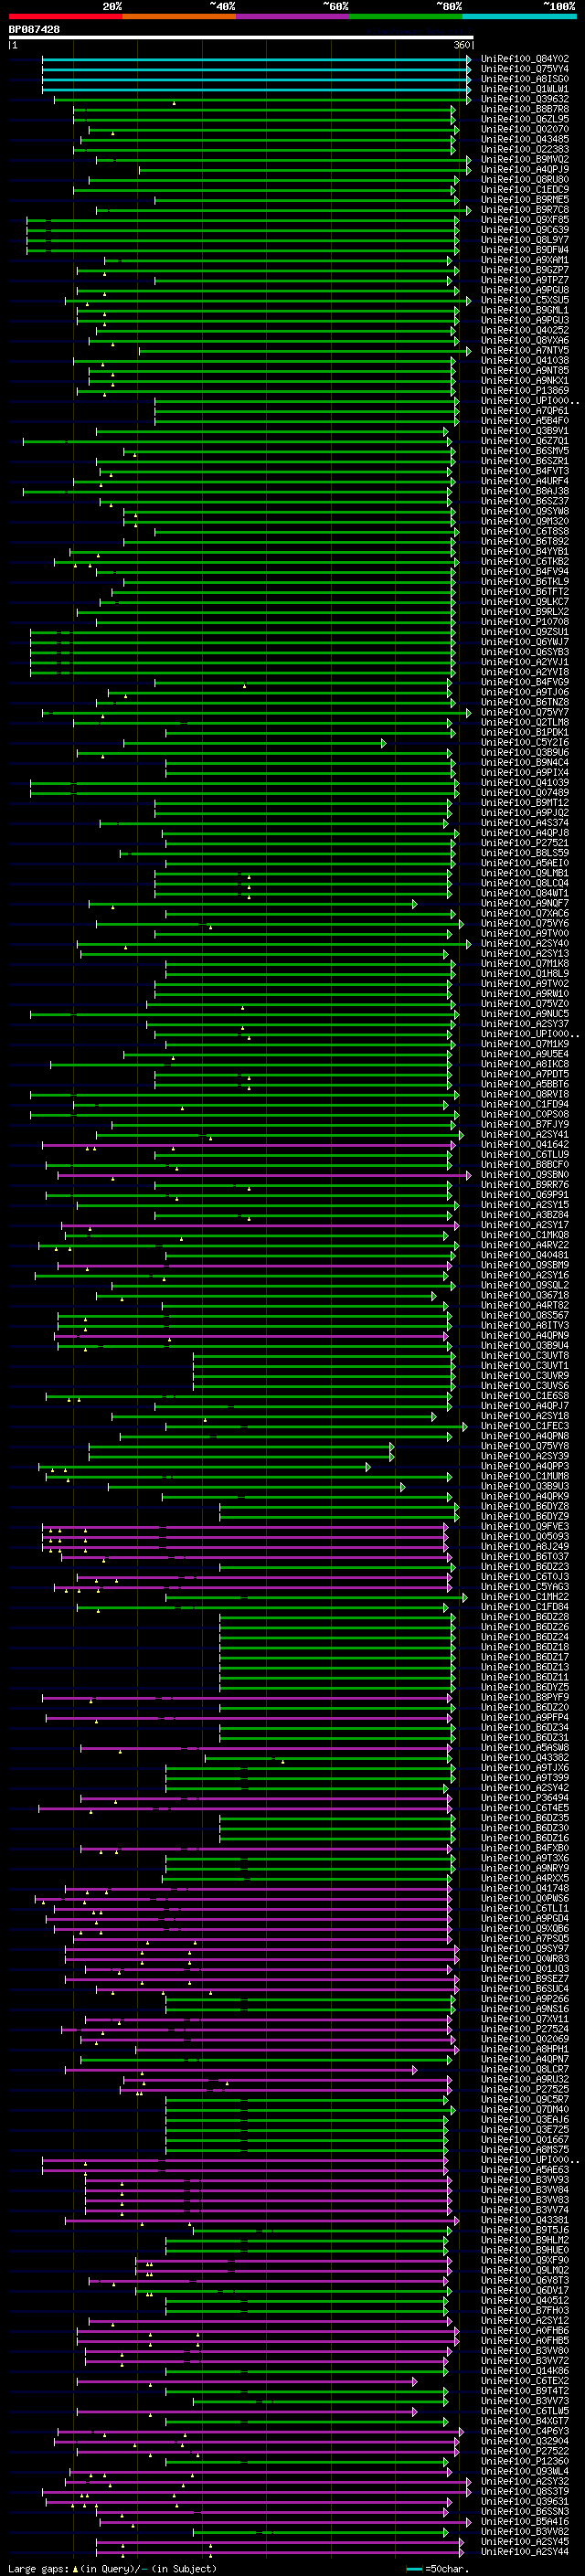
Task: Choose the UniRef100_A7NTV5 hit label
Action: point(524,350)
